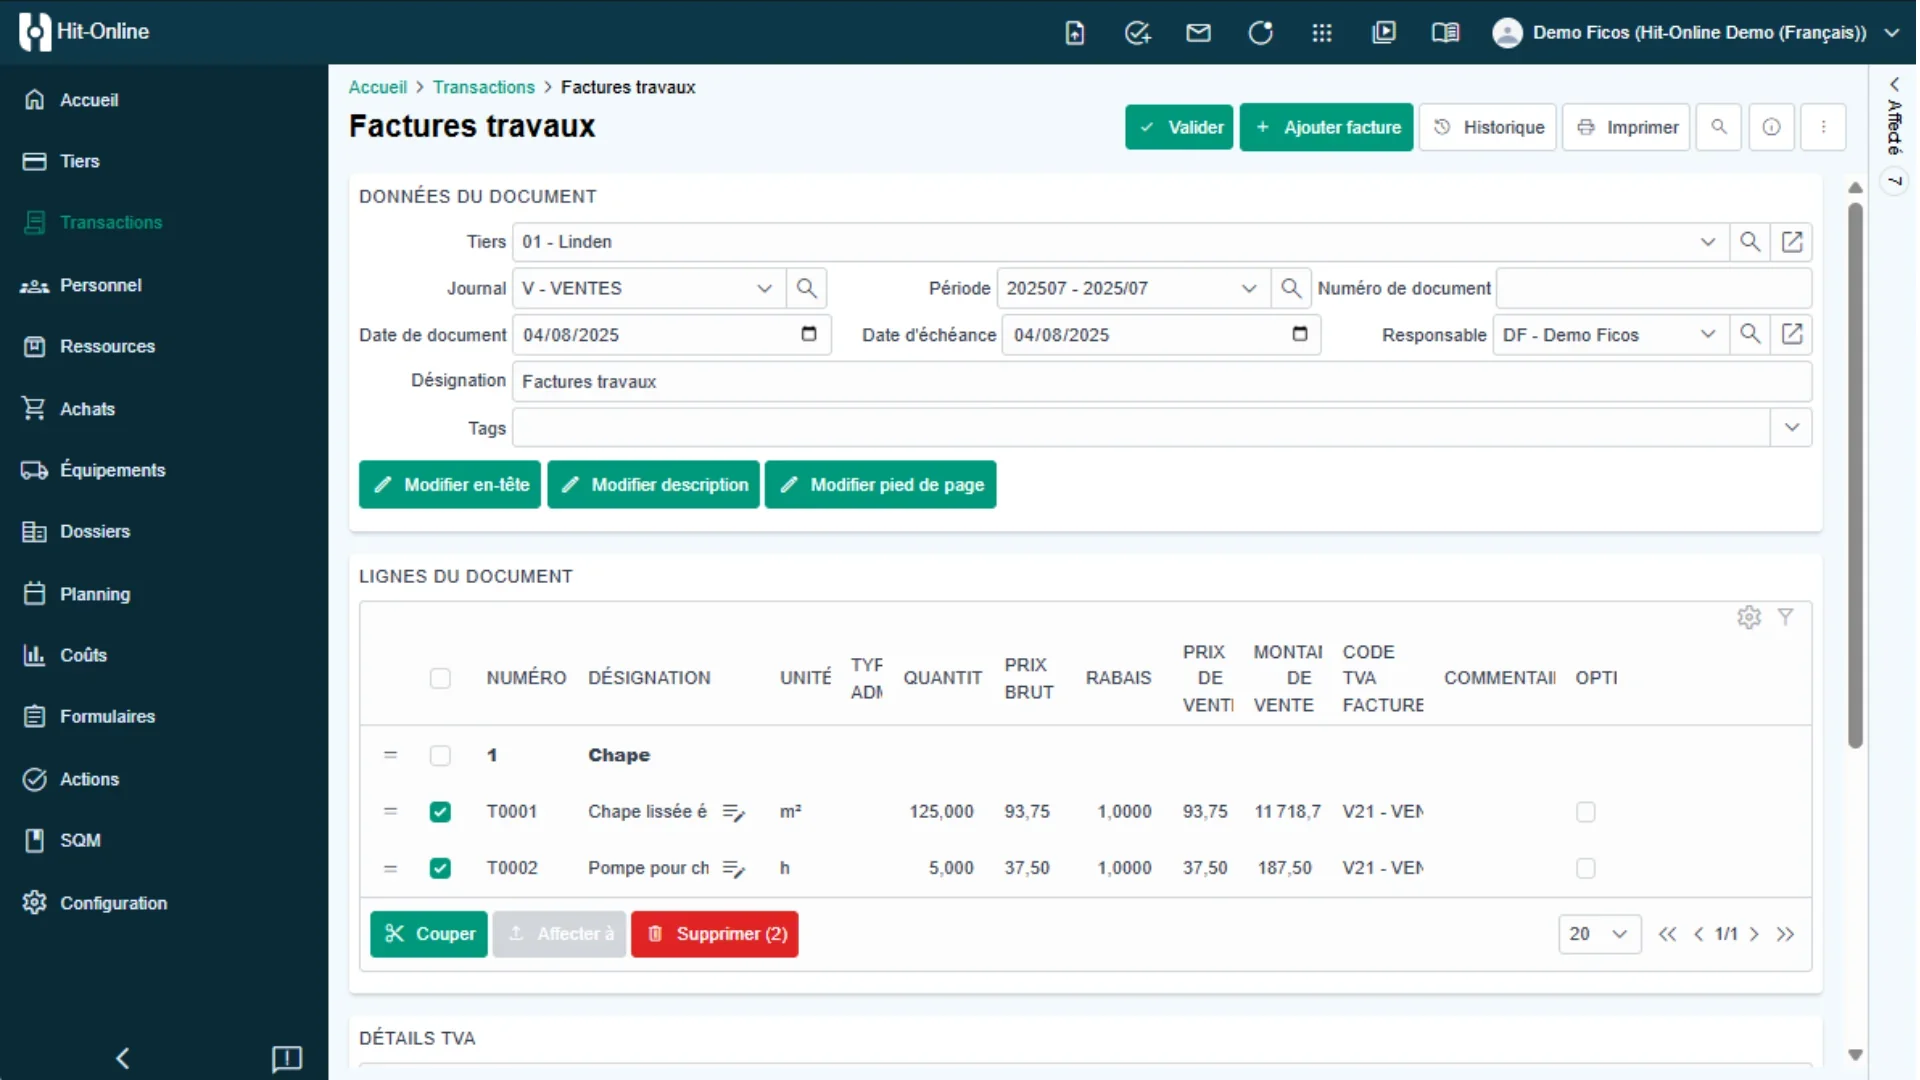Click the Valider button
1920x1080 pixels.
[1180, 127]
